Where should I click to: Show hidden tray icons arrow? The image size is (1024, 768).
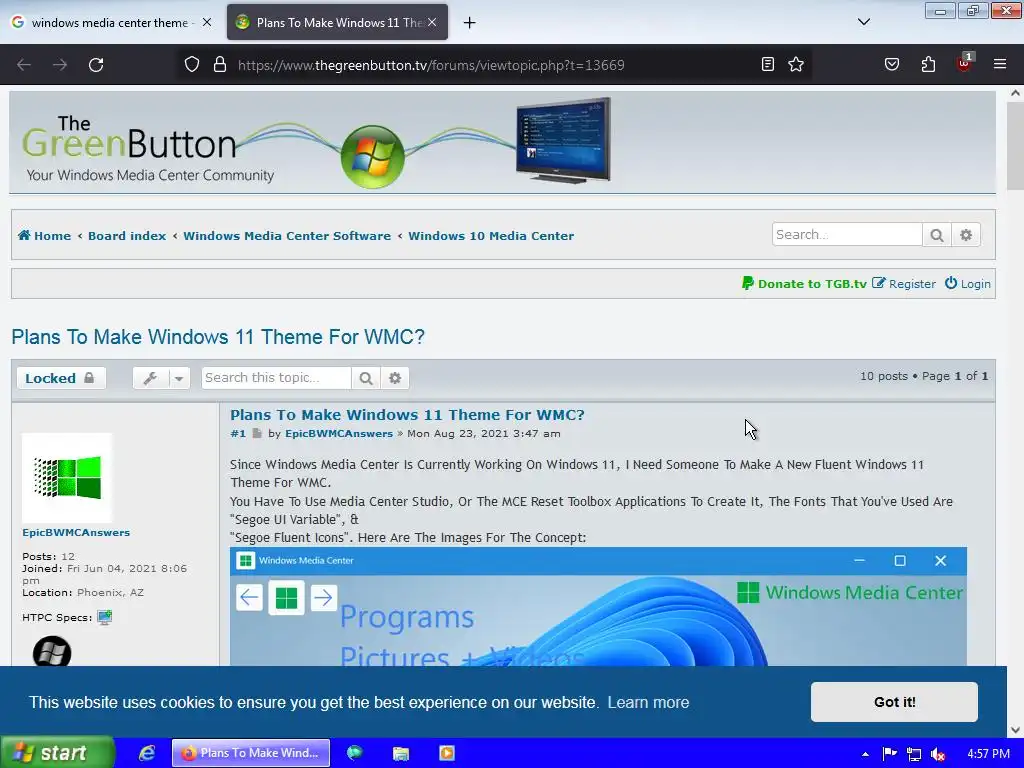point(865,754)
